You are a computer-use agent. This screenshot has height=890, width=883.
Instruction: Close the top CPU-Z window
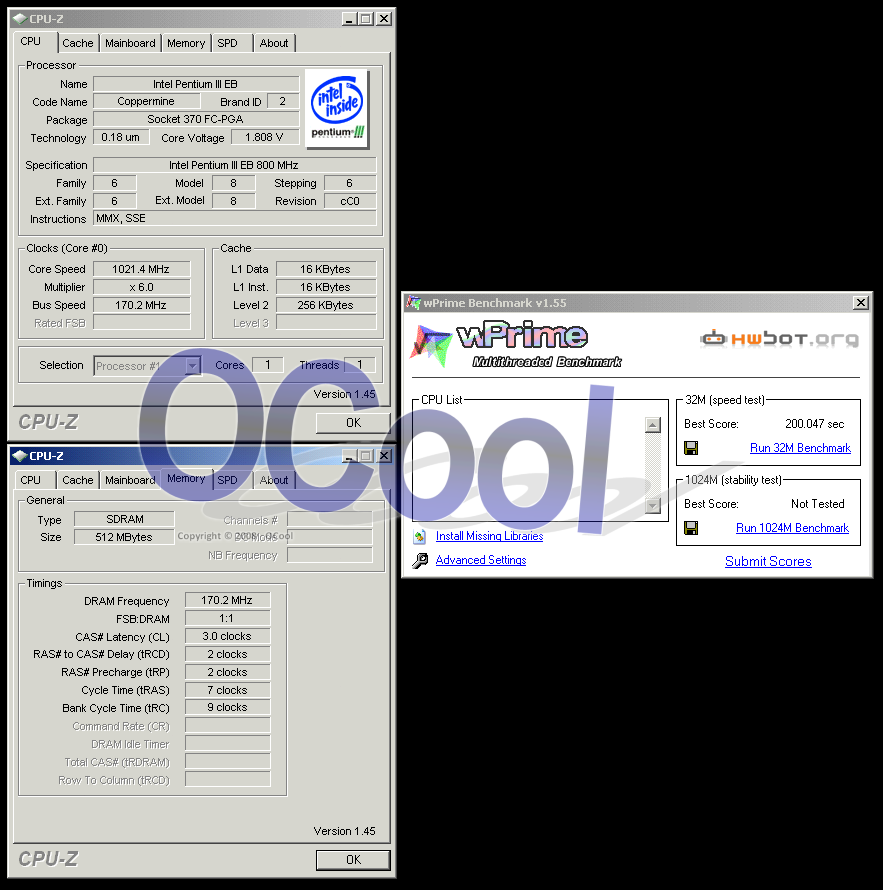[x=384, y=19]
